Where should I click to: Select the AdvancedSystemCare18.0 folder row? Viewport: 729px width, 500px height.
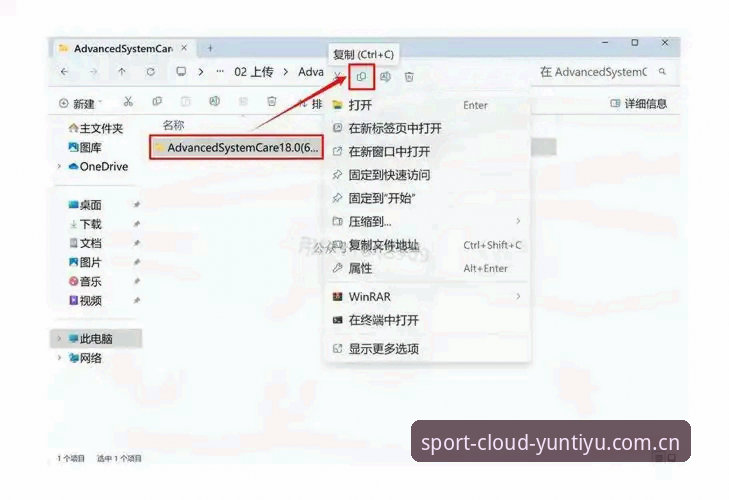tap(236, 147)
